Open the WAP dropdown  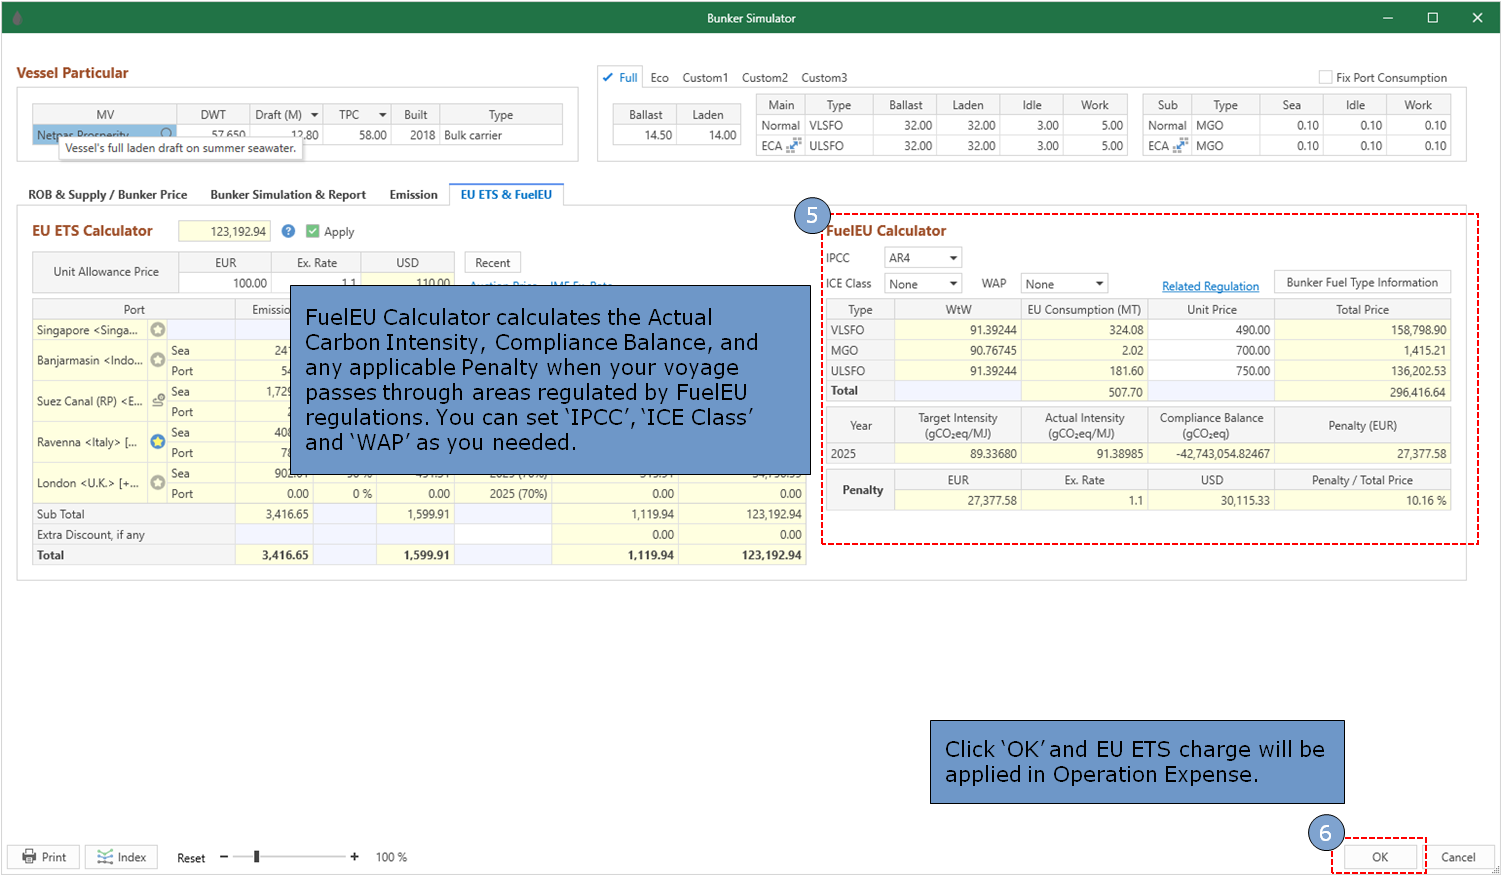click(1064, 284)
